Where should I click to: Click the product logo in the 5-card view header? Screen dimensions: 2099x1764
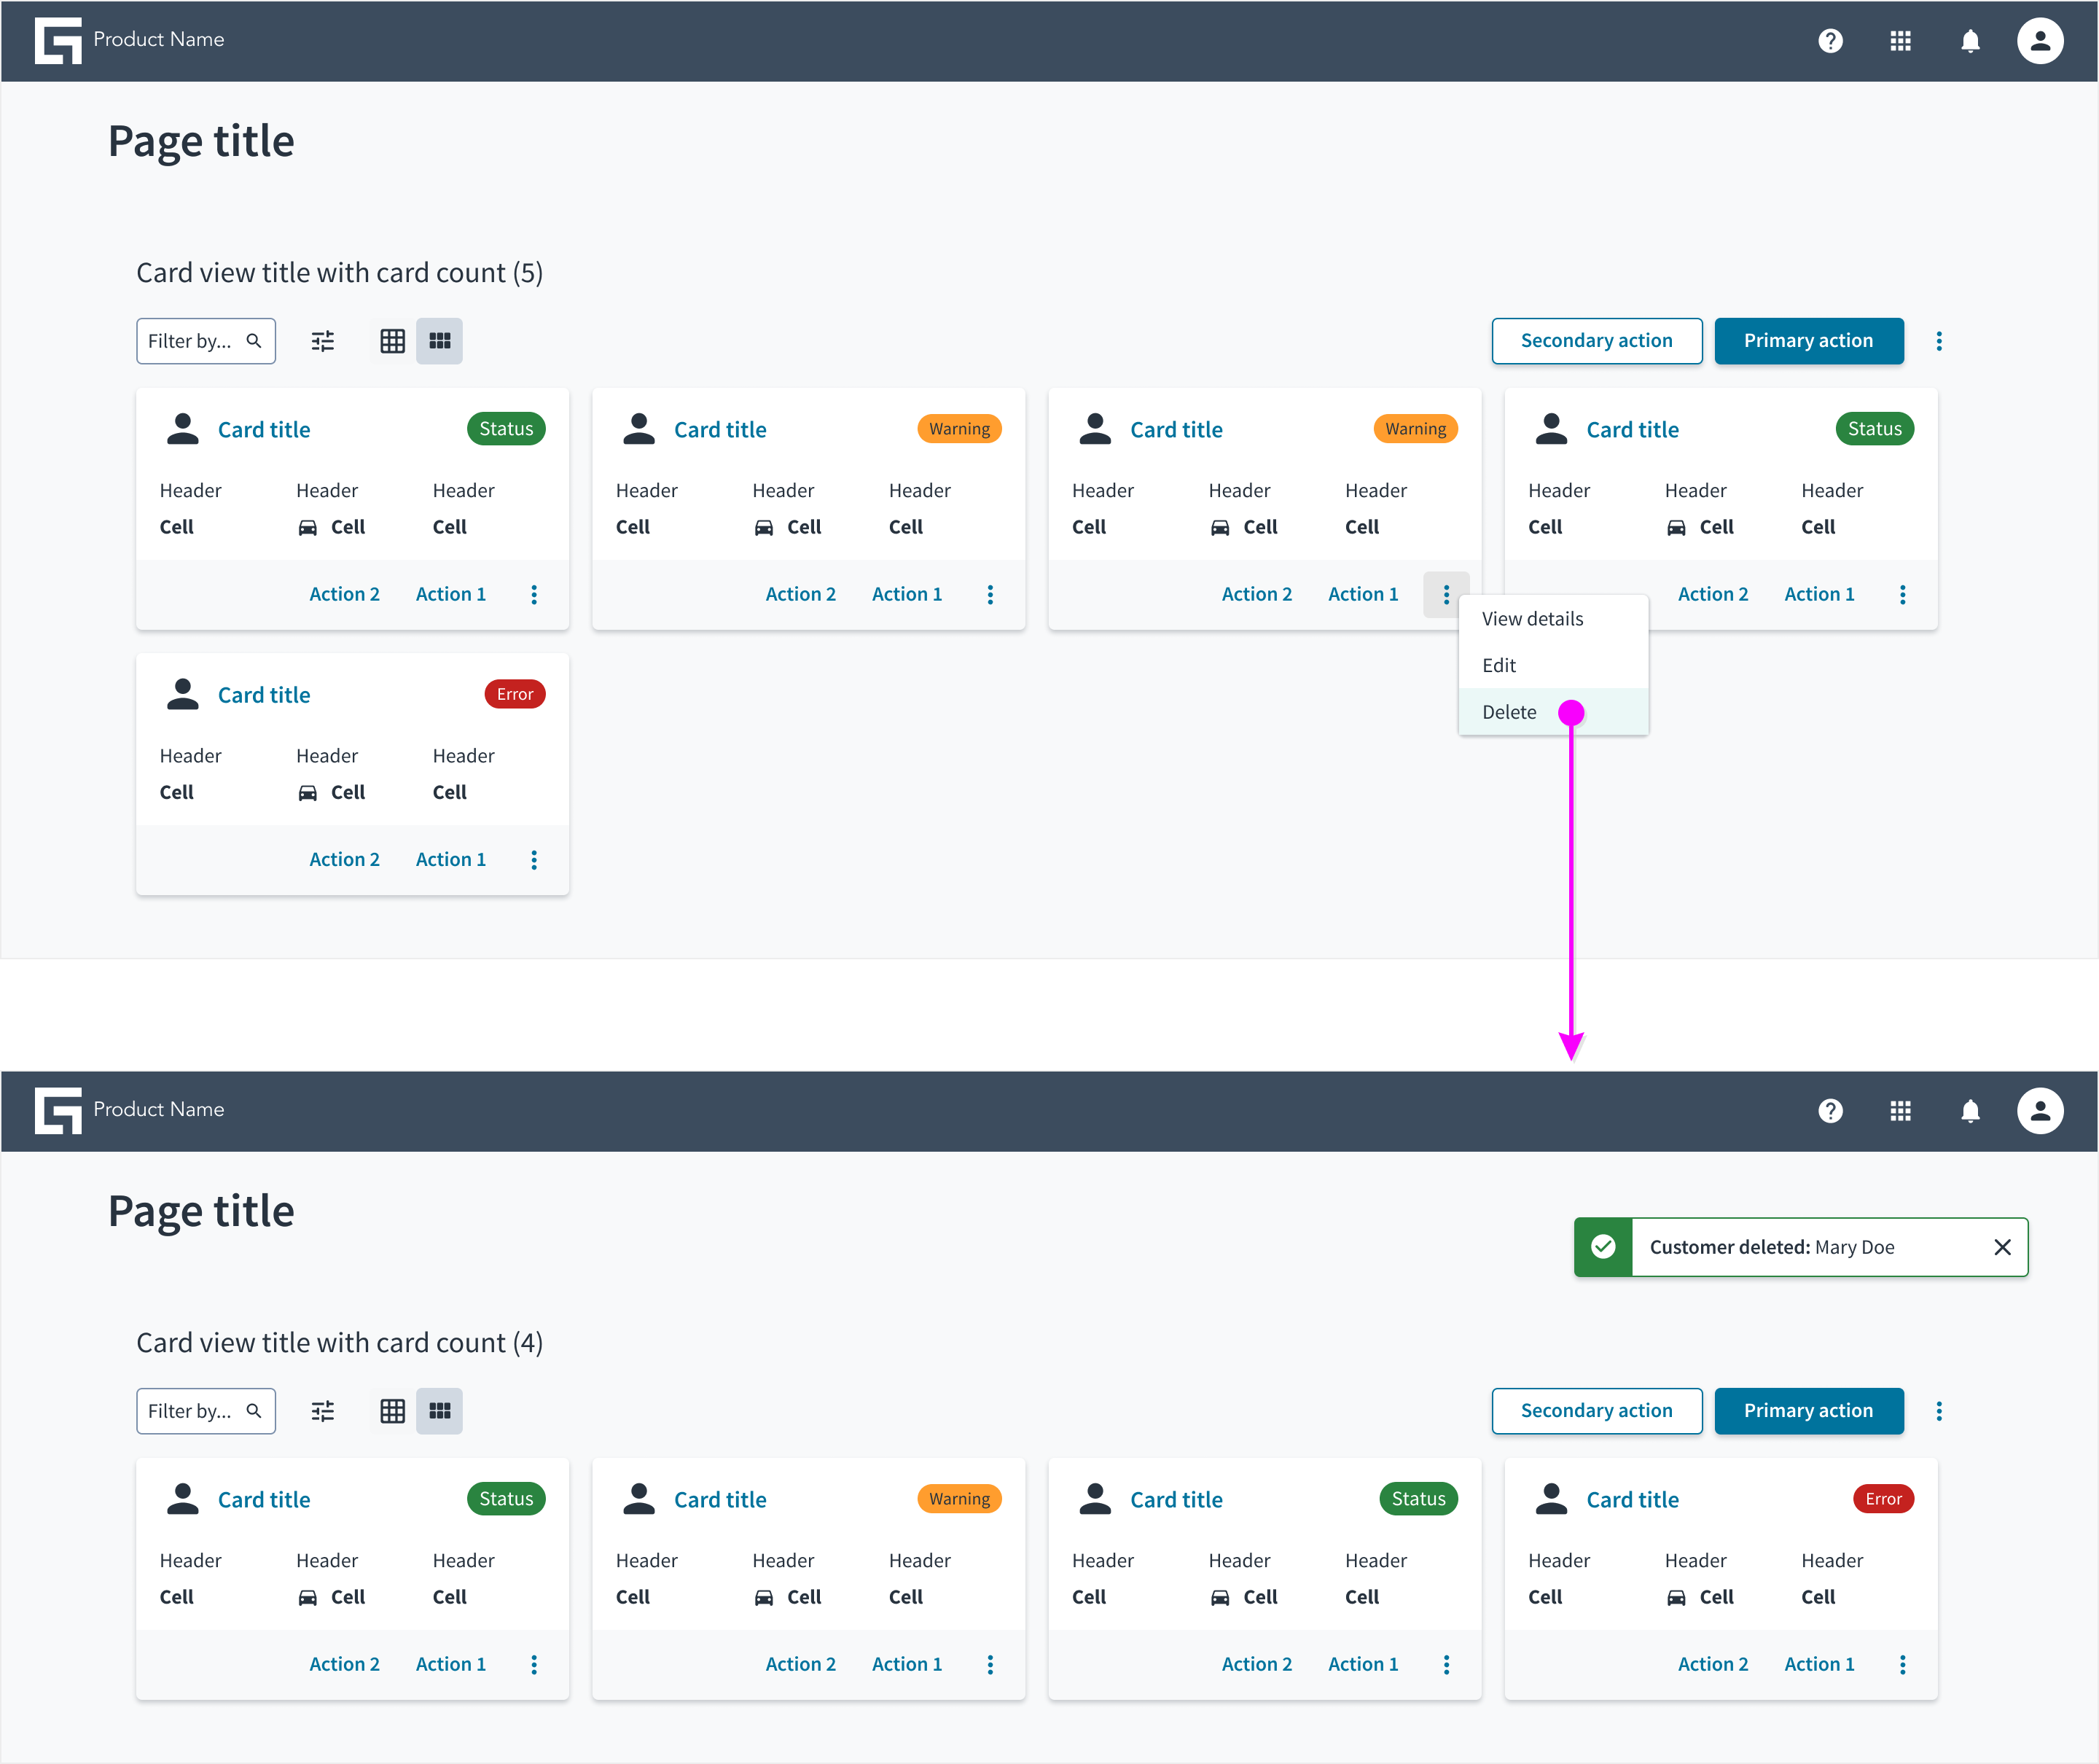[58, 41]
